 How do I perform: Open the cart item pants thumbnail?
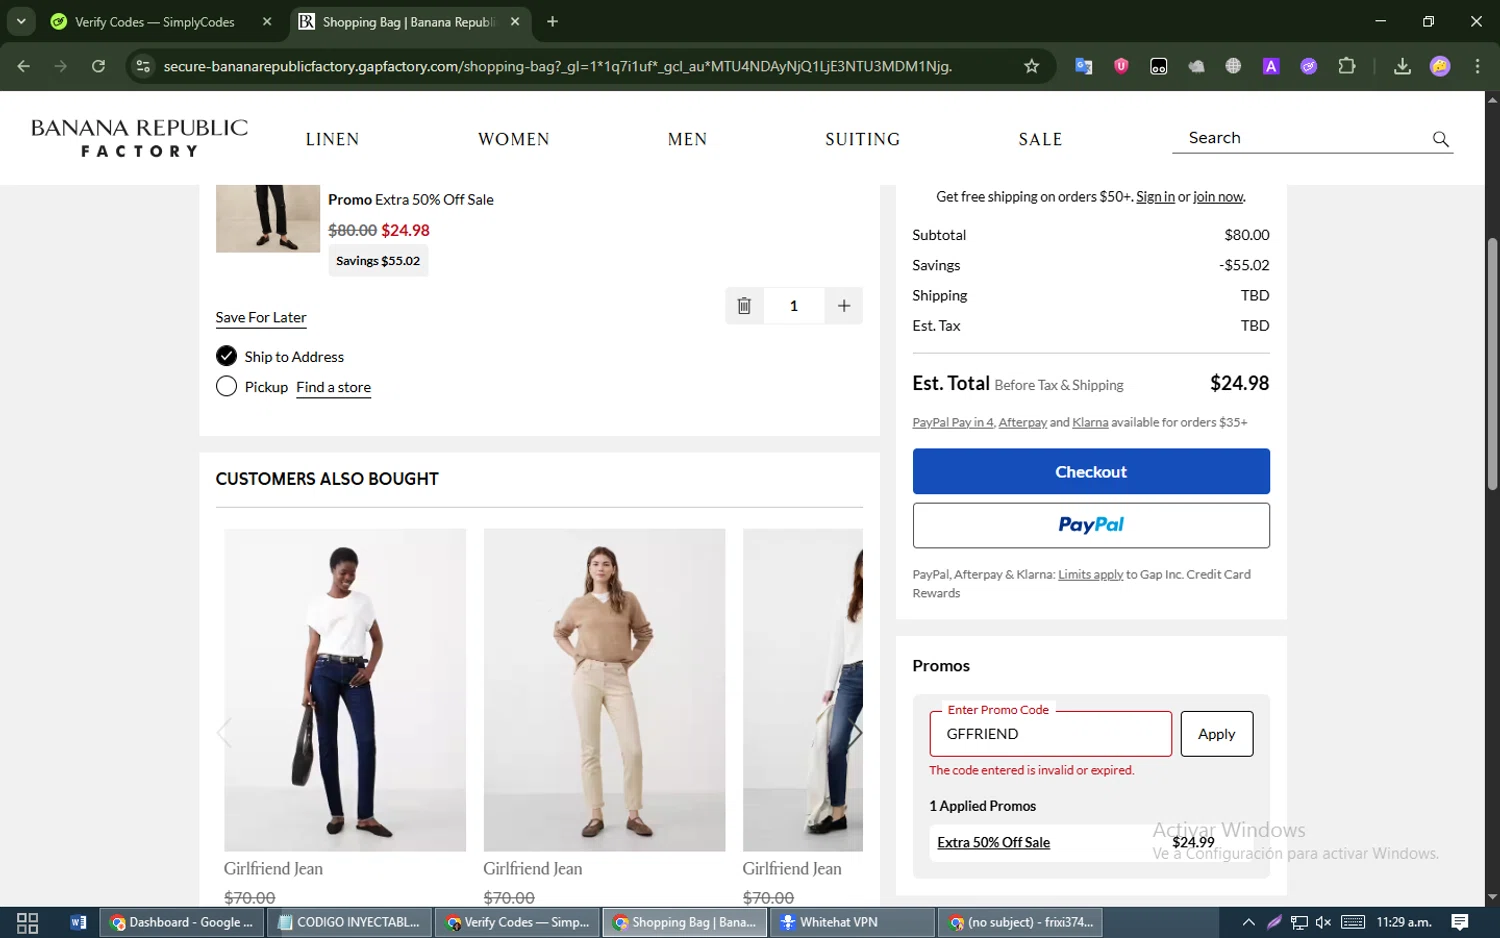click(268, 218)
